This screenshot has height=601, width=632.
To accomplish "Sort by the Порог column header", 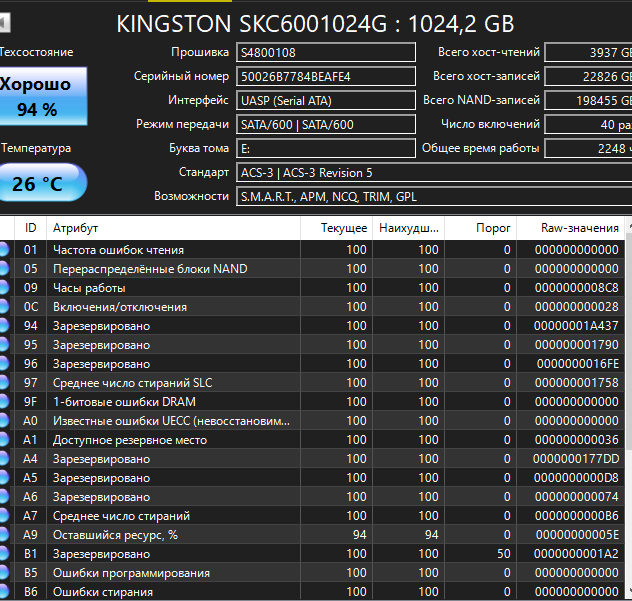I will click(x=480, y=228).
